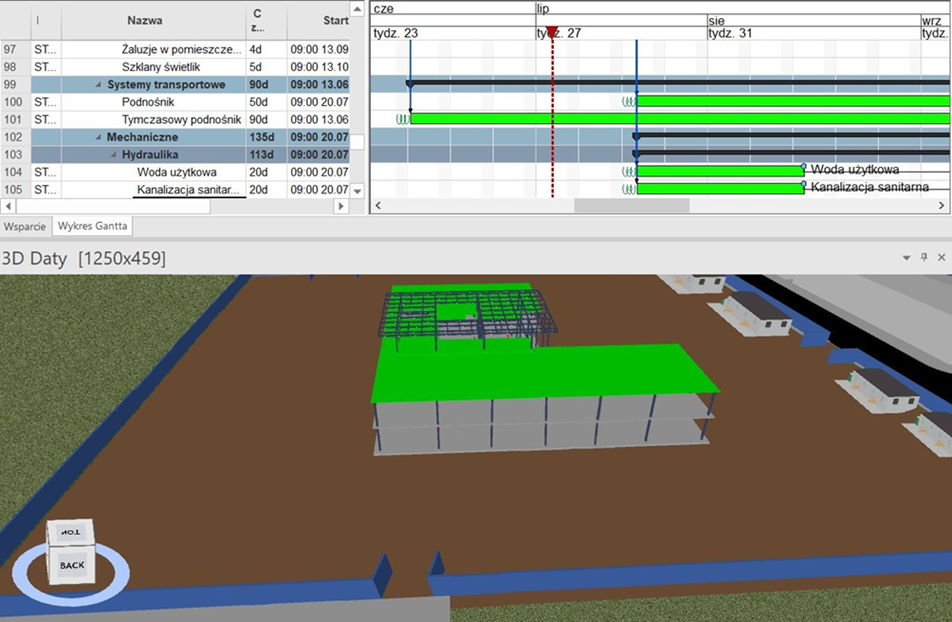The height and width of the screenshot is (622, 952).
Task: Click the Gantt chart horizontal scrollbar thumb
Action: point(631,205)
